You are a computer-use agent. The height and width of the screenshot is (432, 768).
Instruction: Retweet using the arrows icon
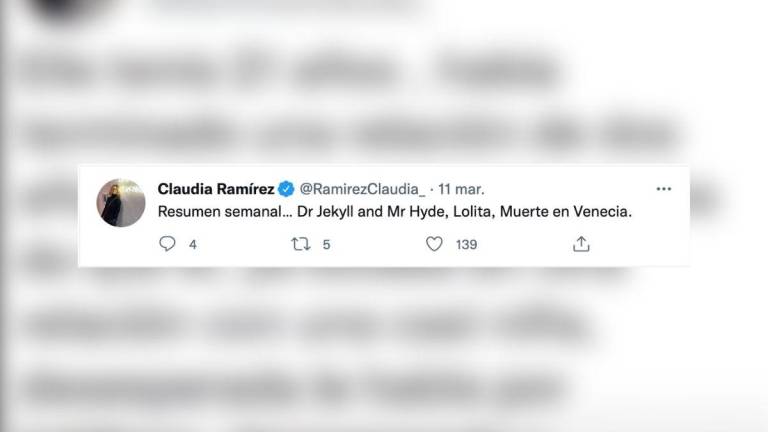pyautogui.click(x=301, y=244)
